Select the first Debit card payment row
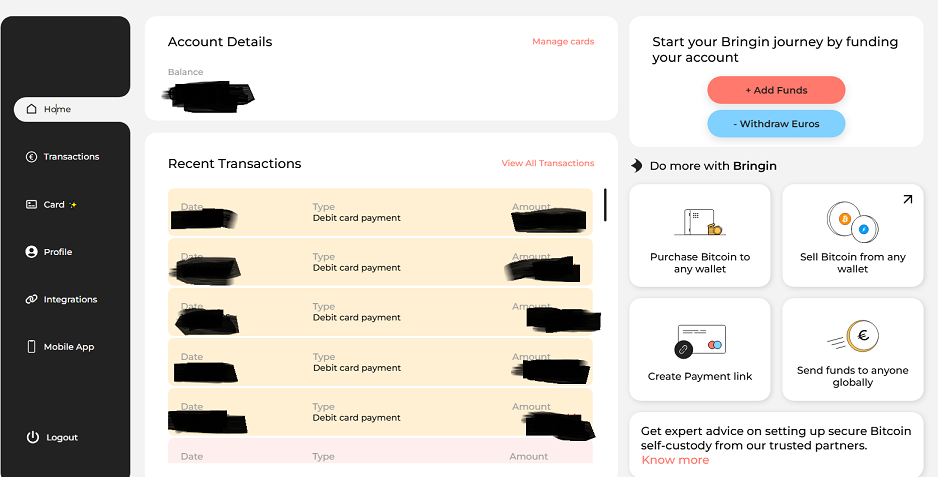Viewport: 938px width, 477px height. click(x=380, y=212)
